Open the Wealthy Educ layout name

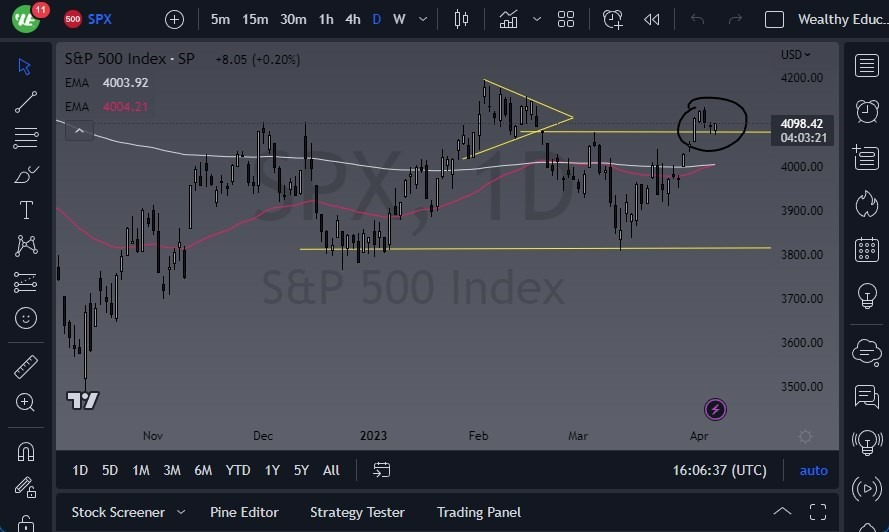tap(843, 20)
